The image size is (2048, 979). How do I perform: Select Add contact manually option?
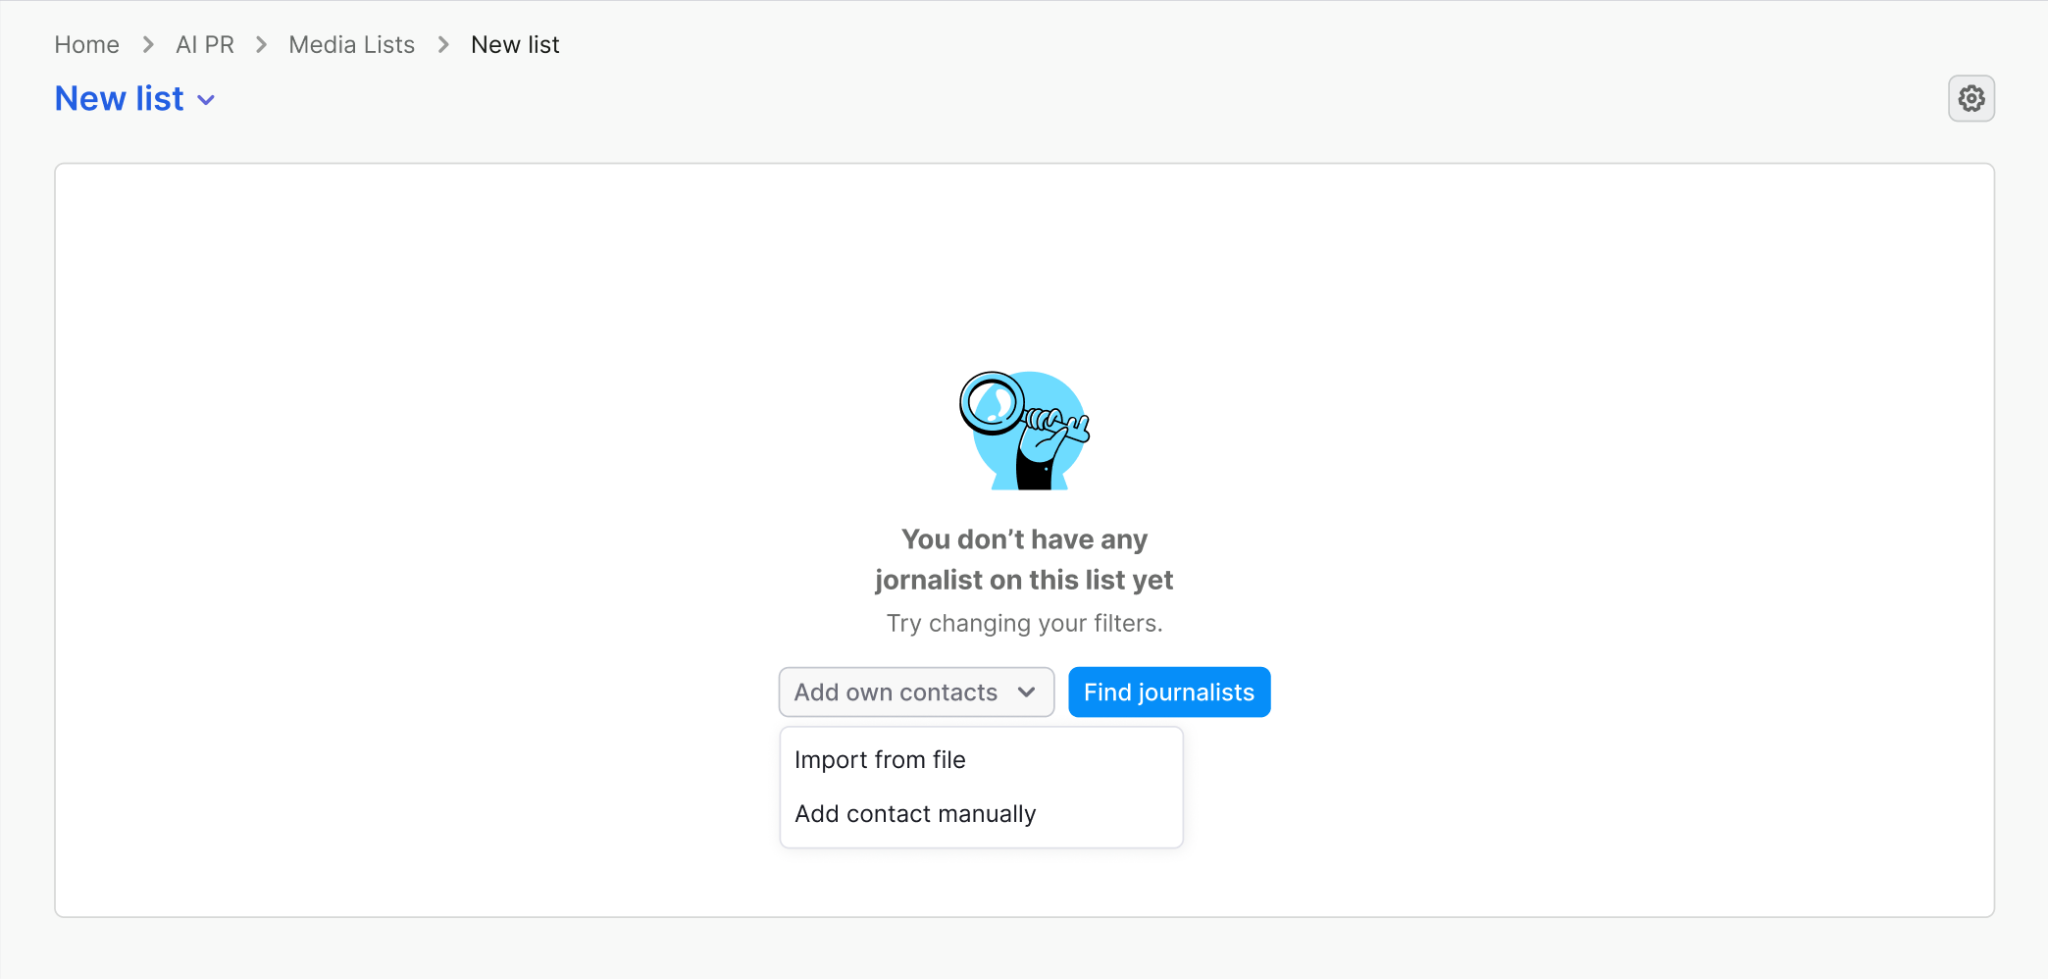[980, 814]
